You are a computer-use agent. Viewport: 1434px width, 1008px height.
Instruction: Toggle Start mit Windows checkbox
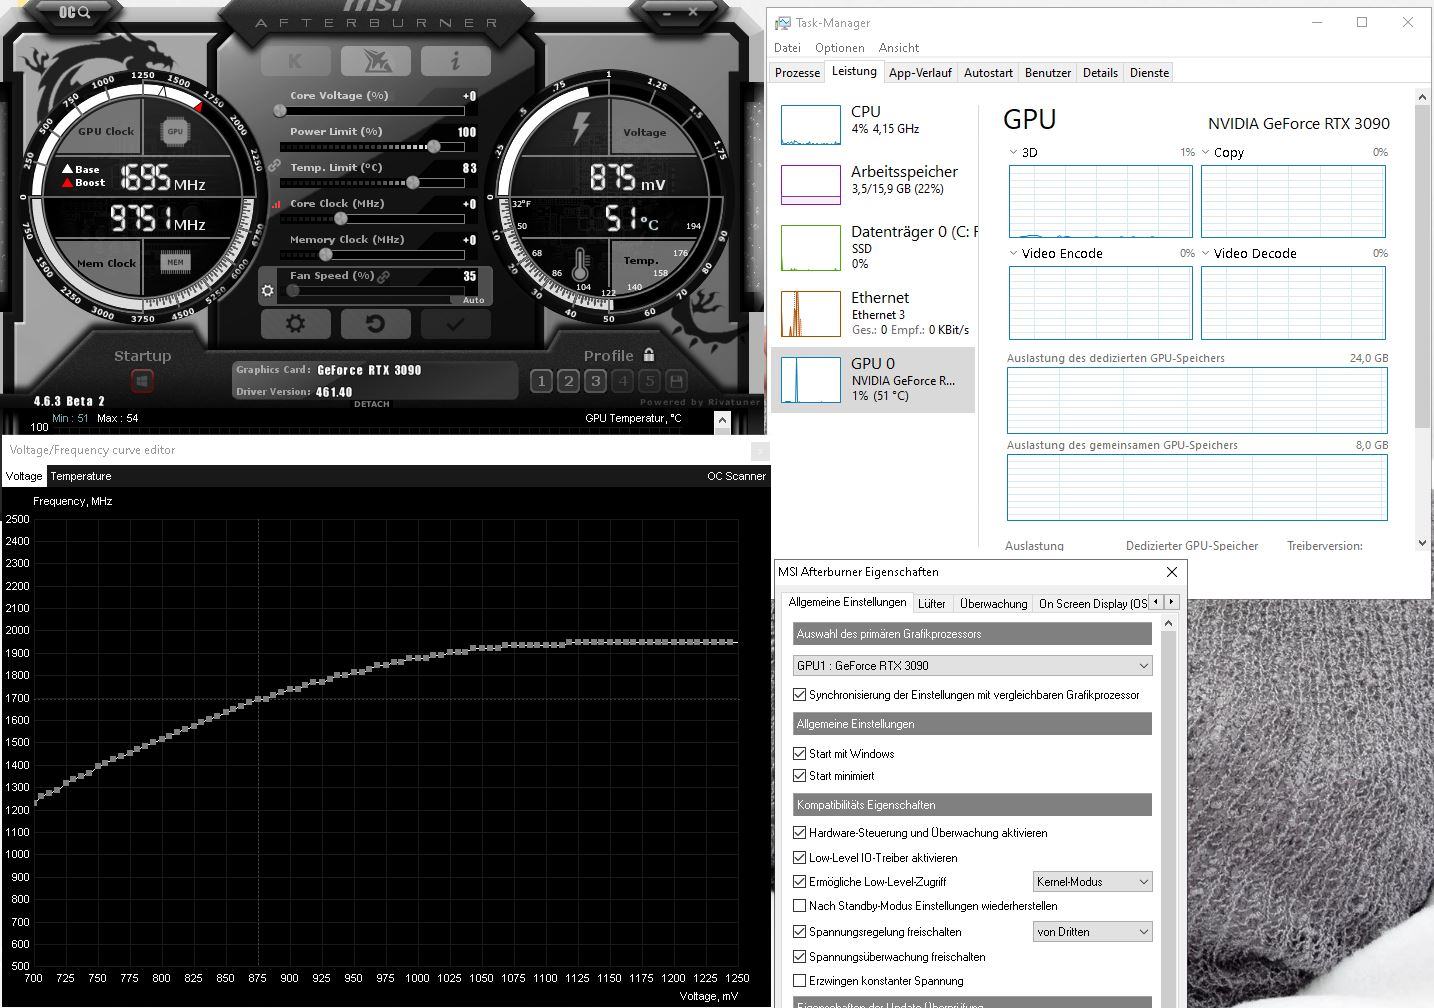pyautogui.click(x=799, y=754)
